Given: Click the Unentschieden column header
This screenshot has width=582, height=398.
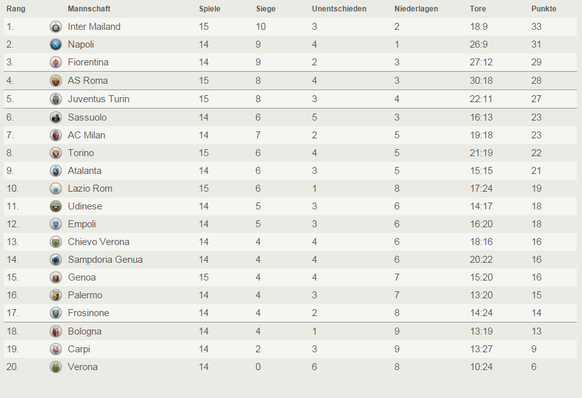Looking at the screenshot, I should pos(339,9).
